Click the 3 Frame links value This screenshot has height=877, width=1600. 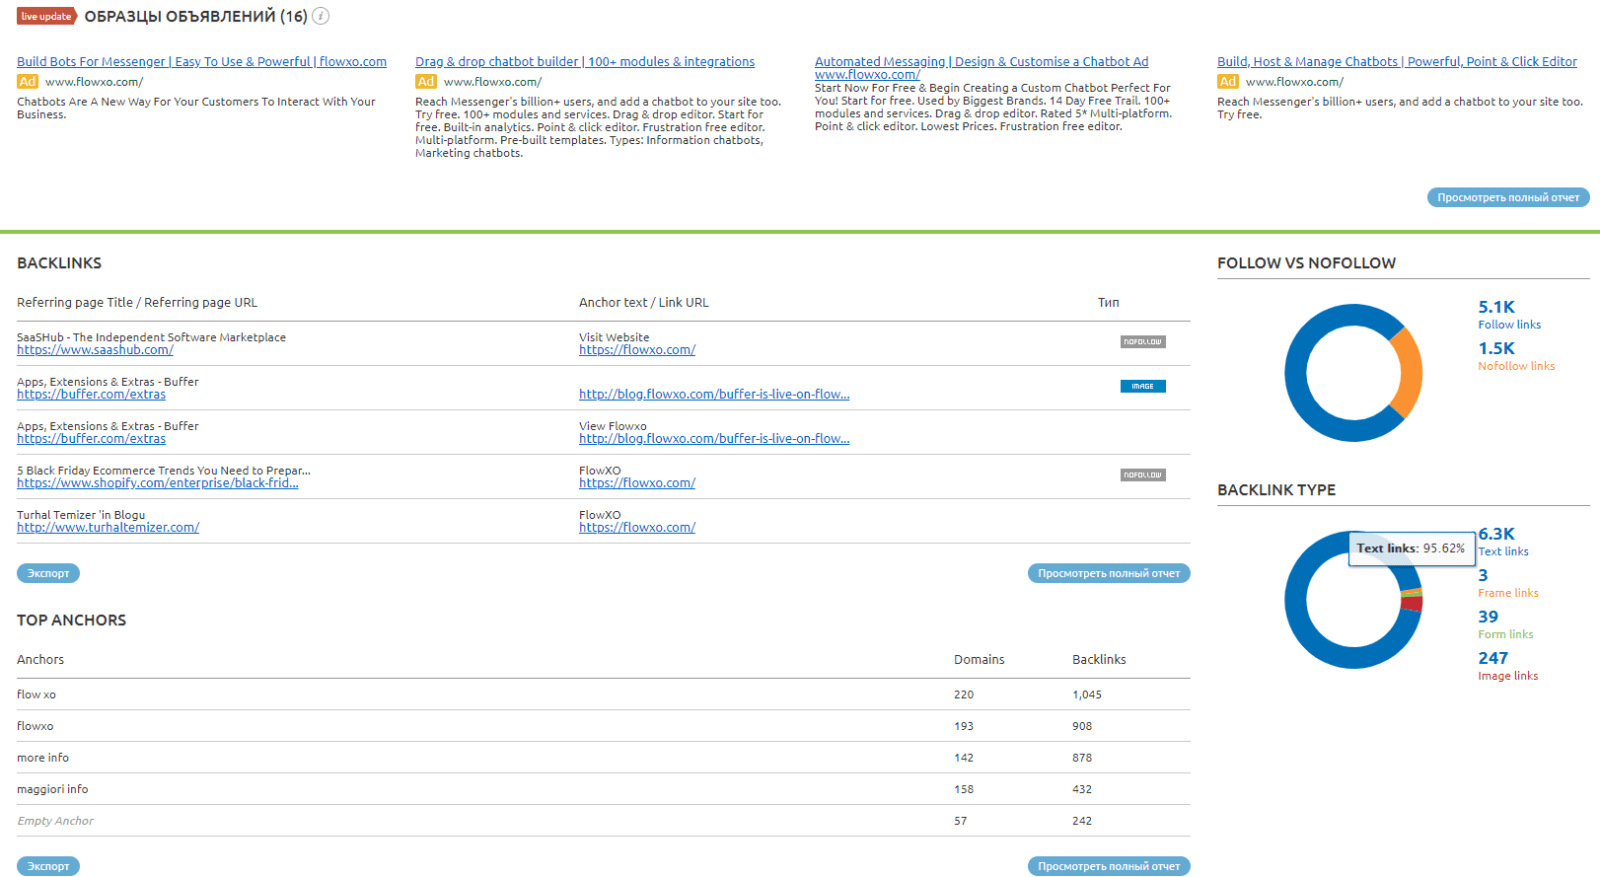(1483, 576)
